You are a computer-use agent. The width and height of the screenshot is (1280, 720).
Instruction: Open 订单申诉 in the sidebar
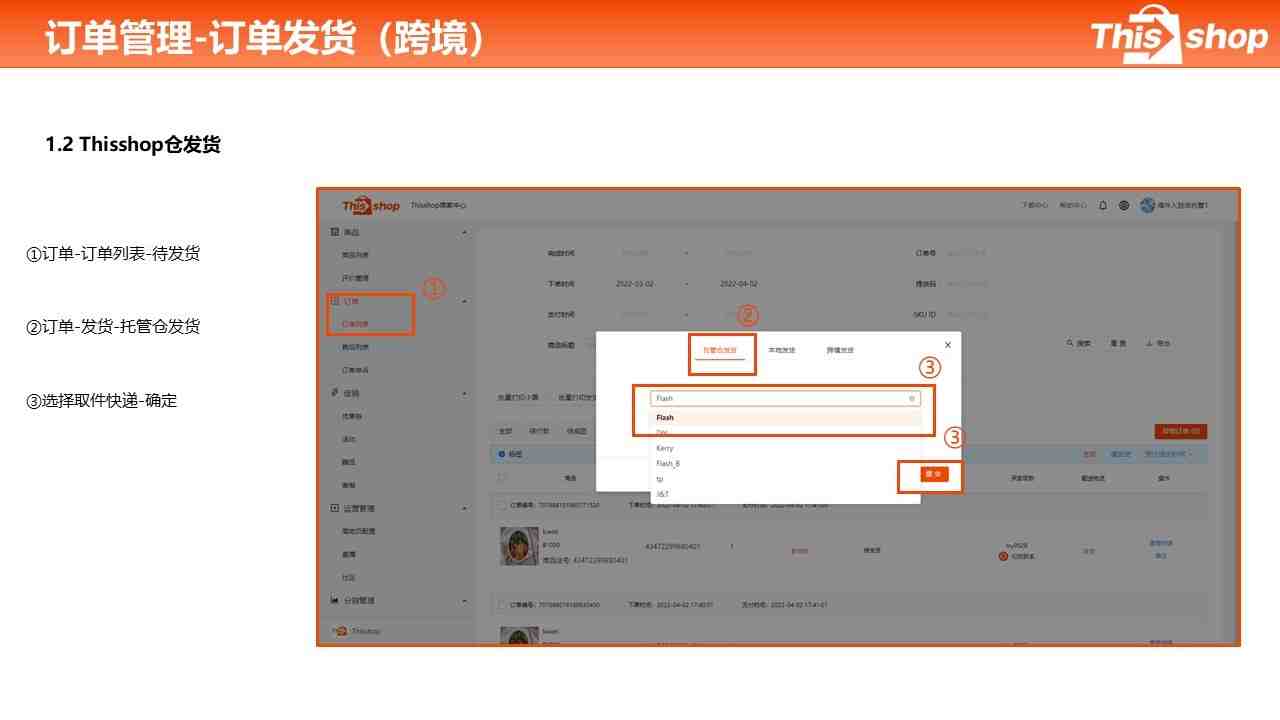pyautogui.click(x=355, y=370)
